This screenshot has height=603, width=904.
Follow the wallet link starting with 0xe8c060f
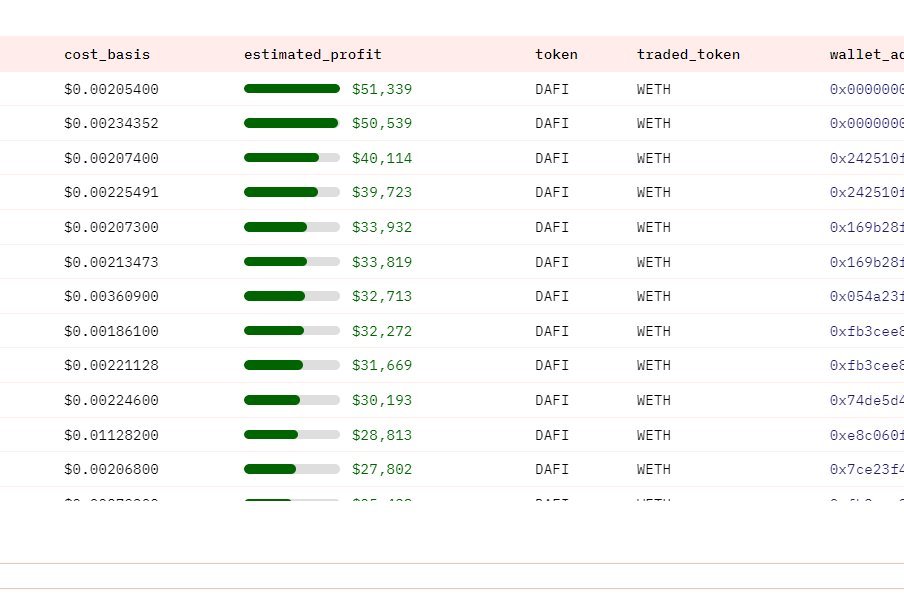click(x=866, y=436)
